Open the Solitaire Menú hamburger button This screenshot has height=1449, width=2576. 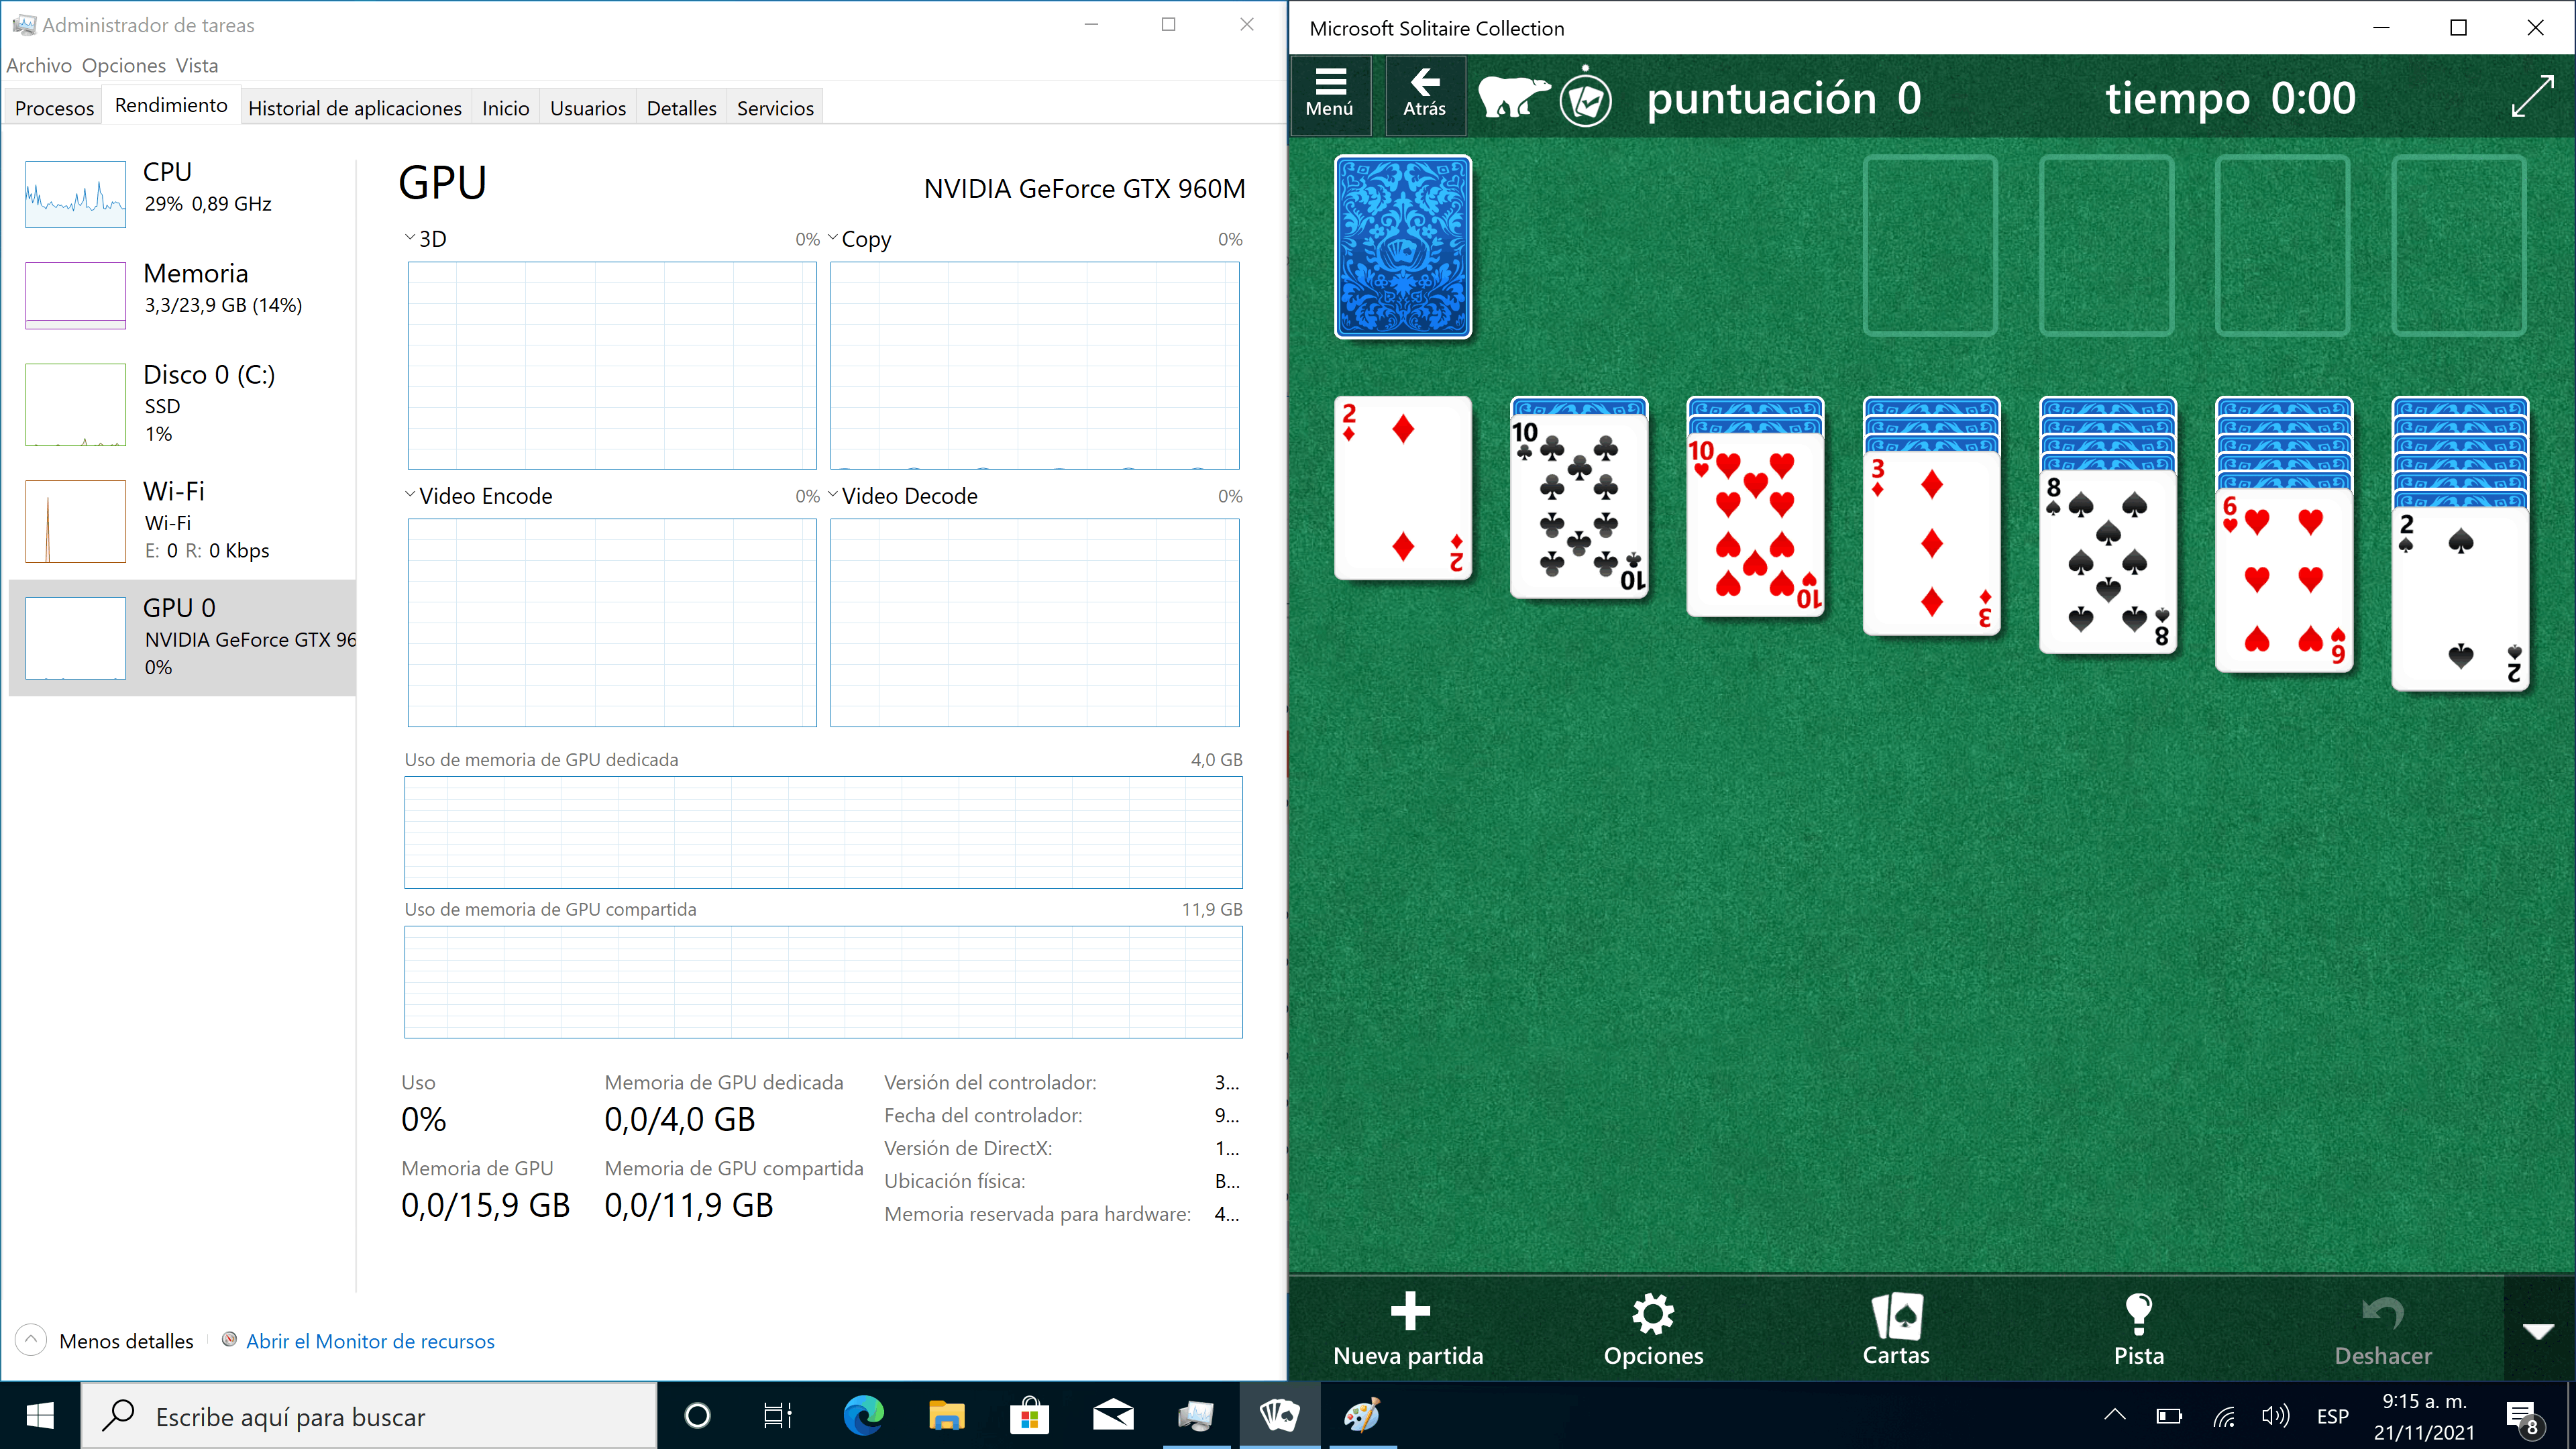click(x=1329, y=94)
